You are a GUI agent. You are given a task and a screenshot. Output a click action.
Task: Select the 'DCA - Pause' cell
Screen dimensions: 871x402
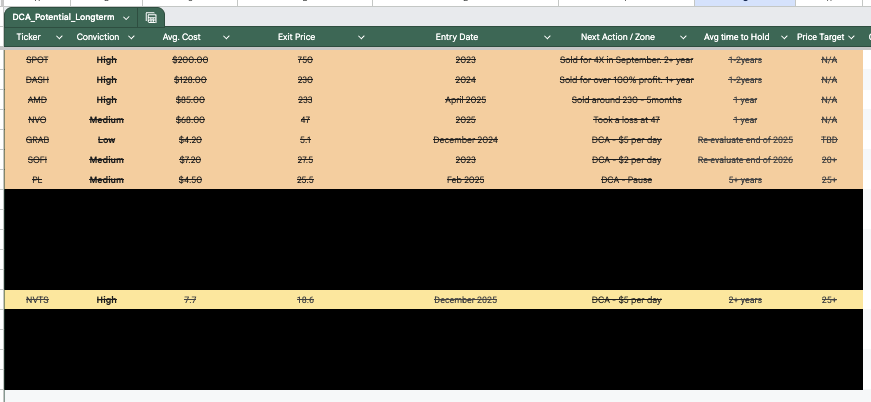coord(627,180)
